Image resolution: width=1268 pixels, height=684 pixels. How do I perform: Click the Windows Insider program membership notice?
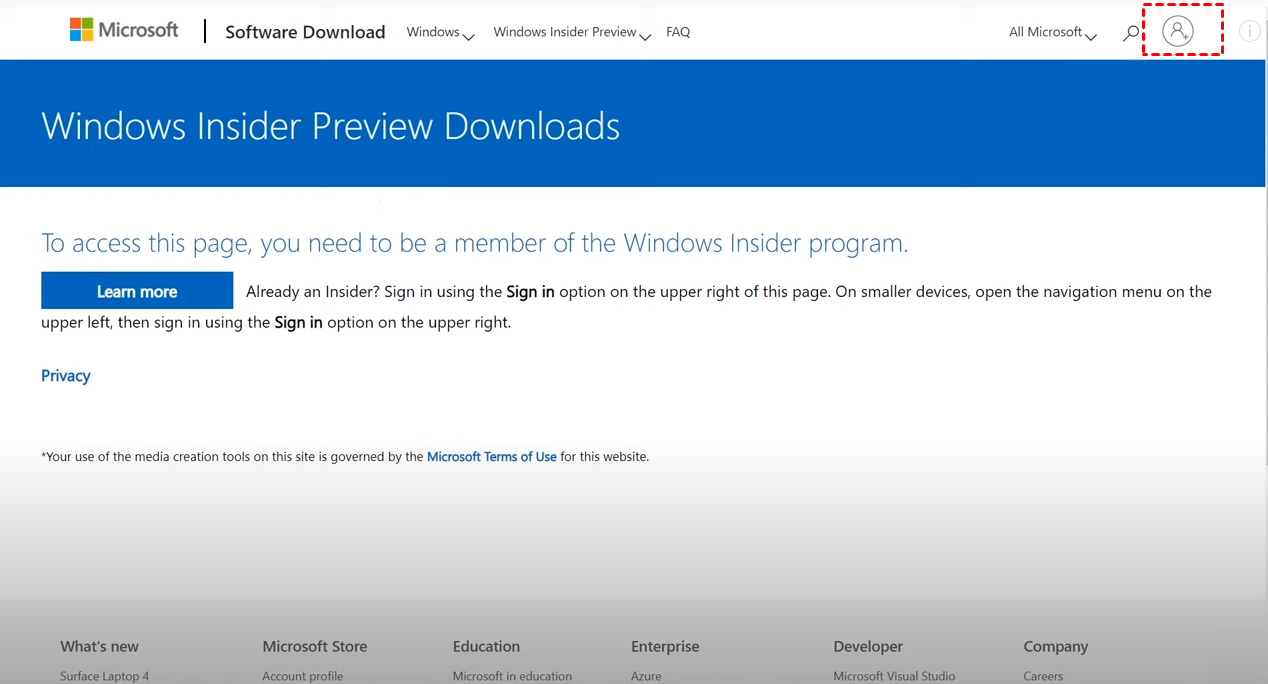(475, 243)
